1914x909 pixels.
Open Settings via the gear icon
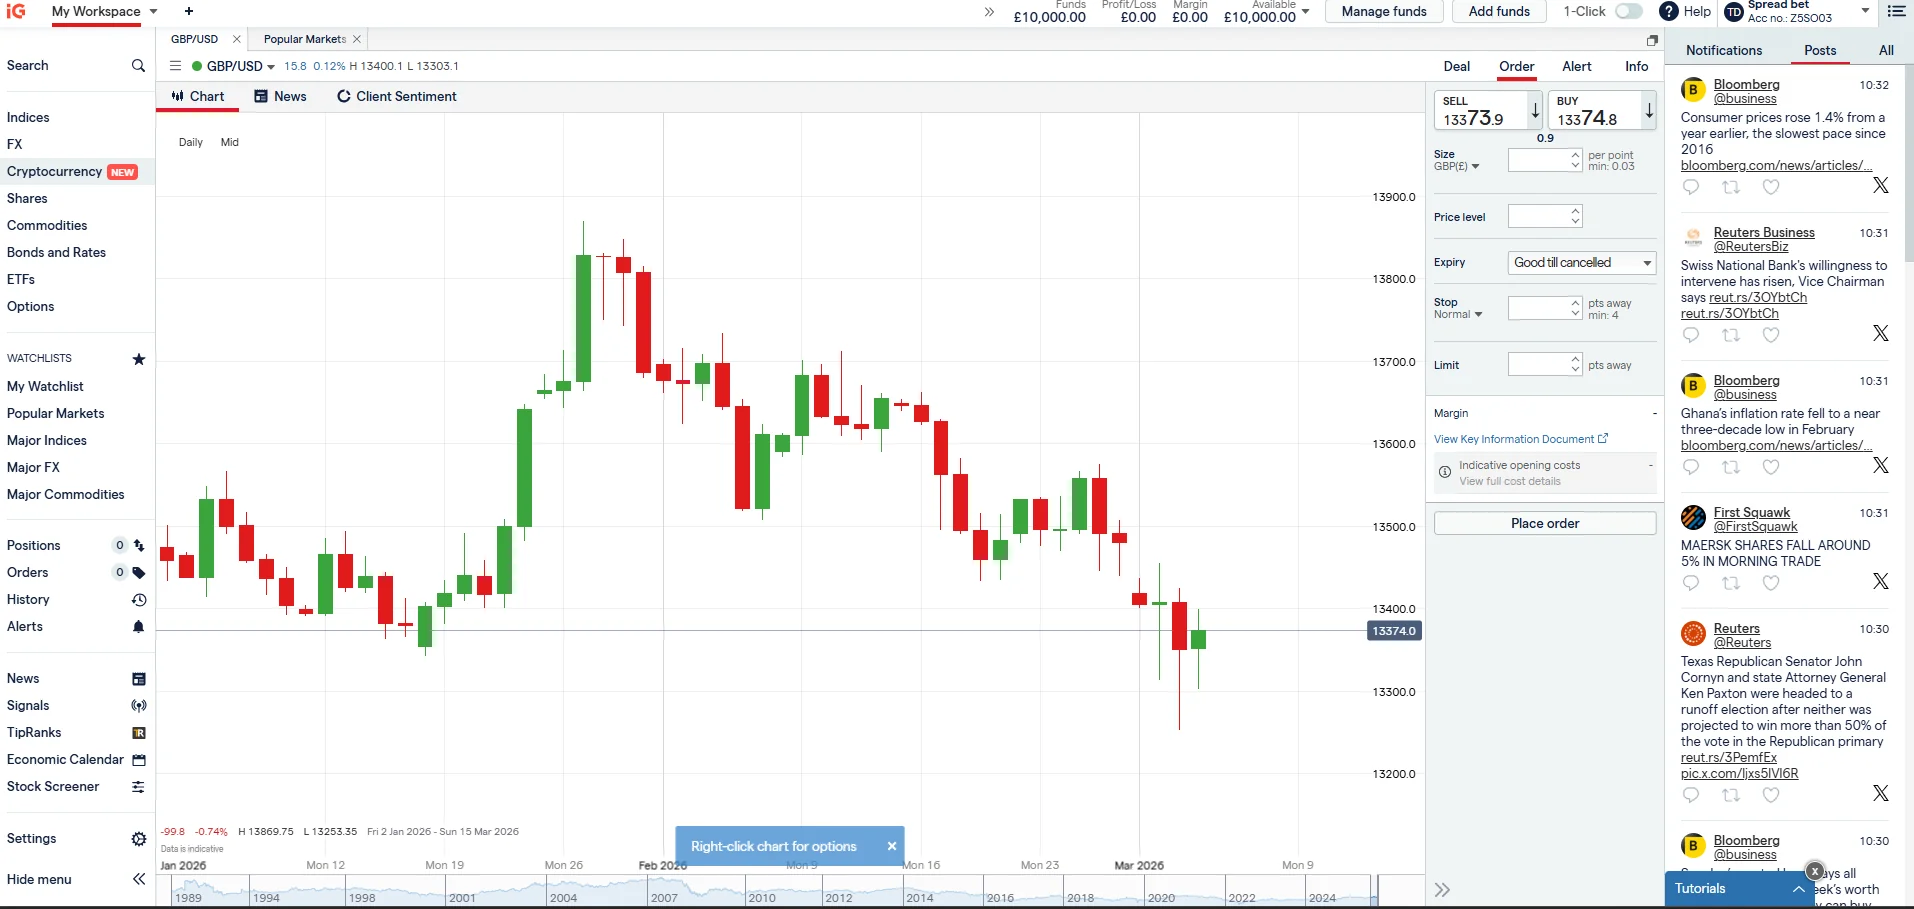coord(139,839)
